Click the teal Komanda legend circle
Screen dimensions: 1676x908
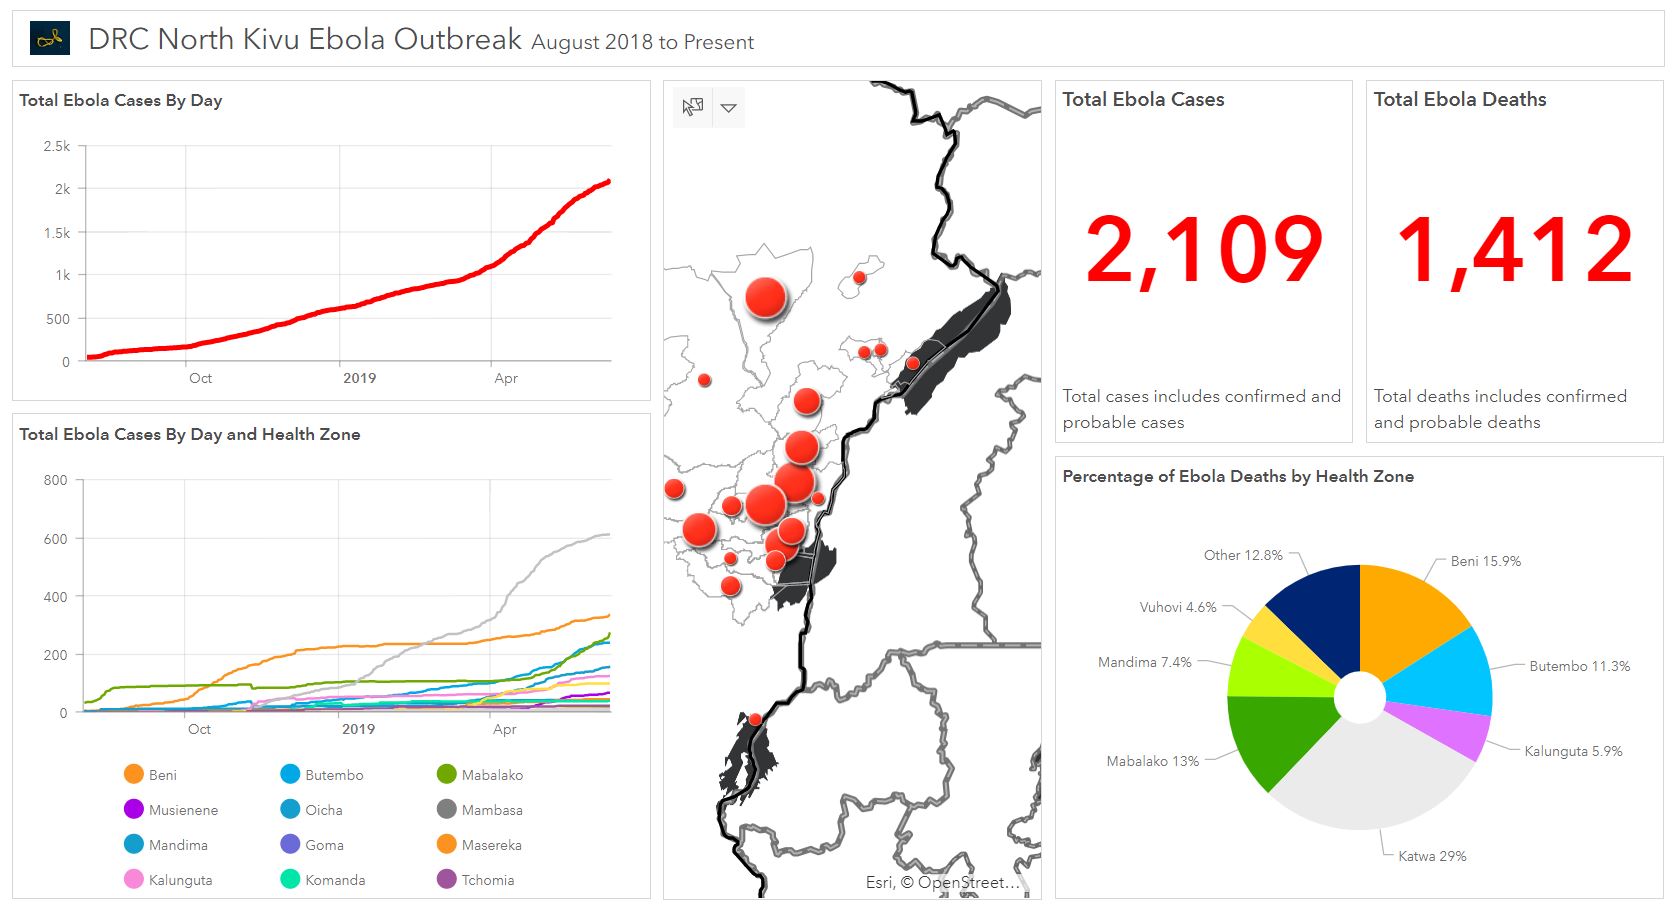point(291,880)
